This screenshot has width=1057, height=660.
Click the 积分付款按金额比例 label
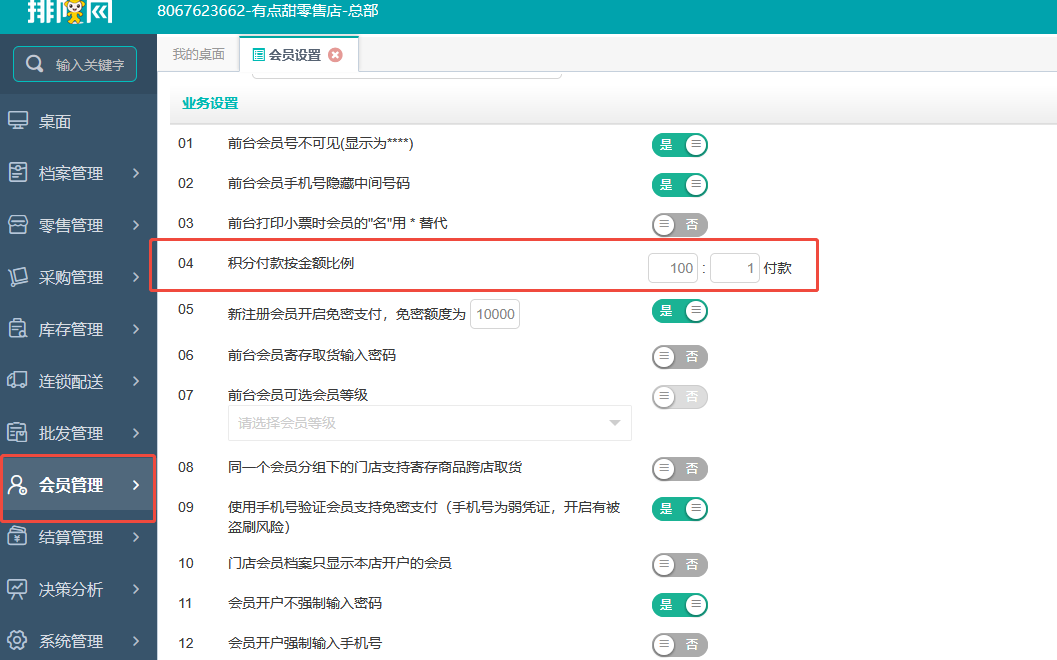[291, 264]
